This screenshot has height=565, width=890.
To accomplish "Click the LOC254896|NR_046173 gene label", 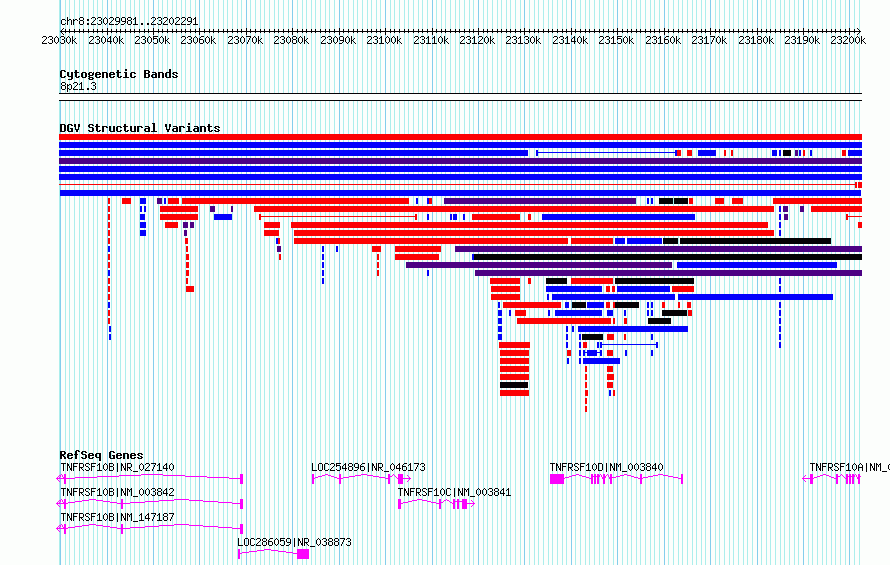I will coord(368,467).
